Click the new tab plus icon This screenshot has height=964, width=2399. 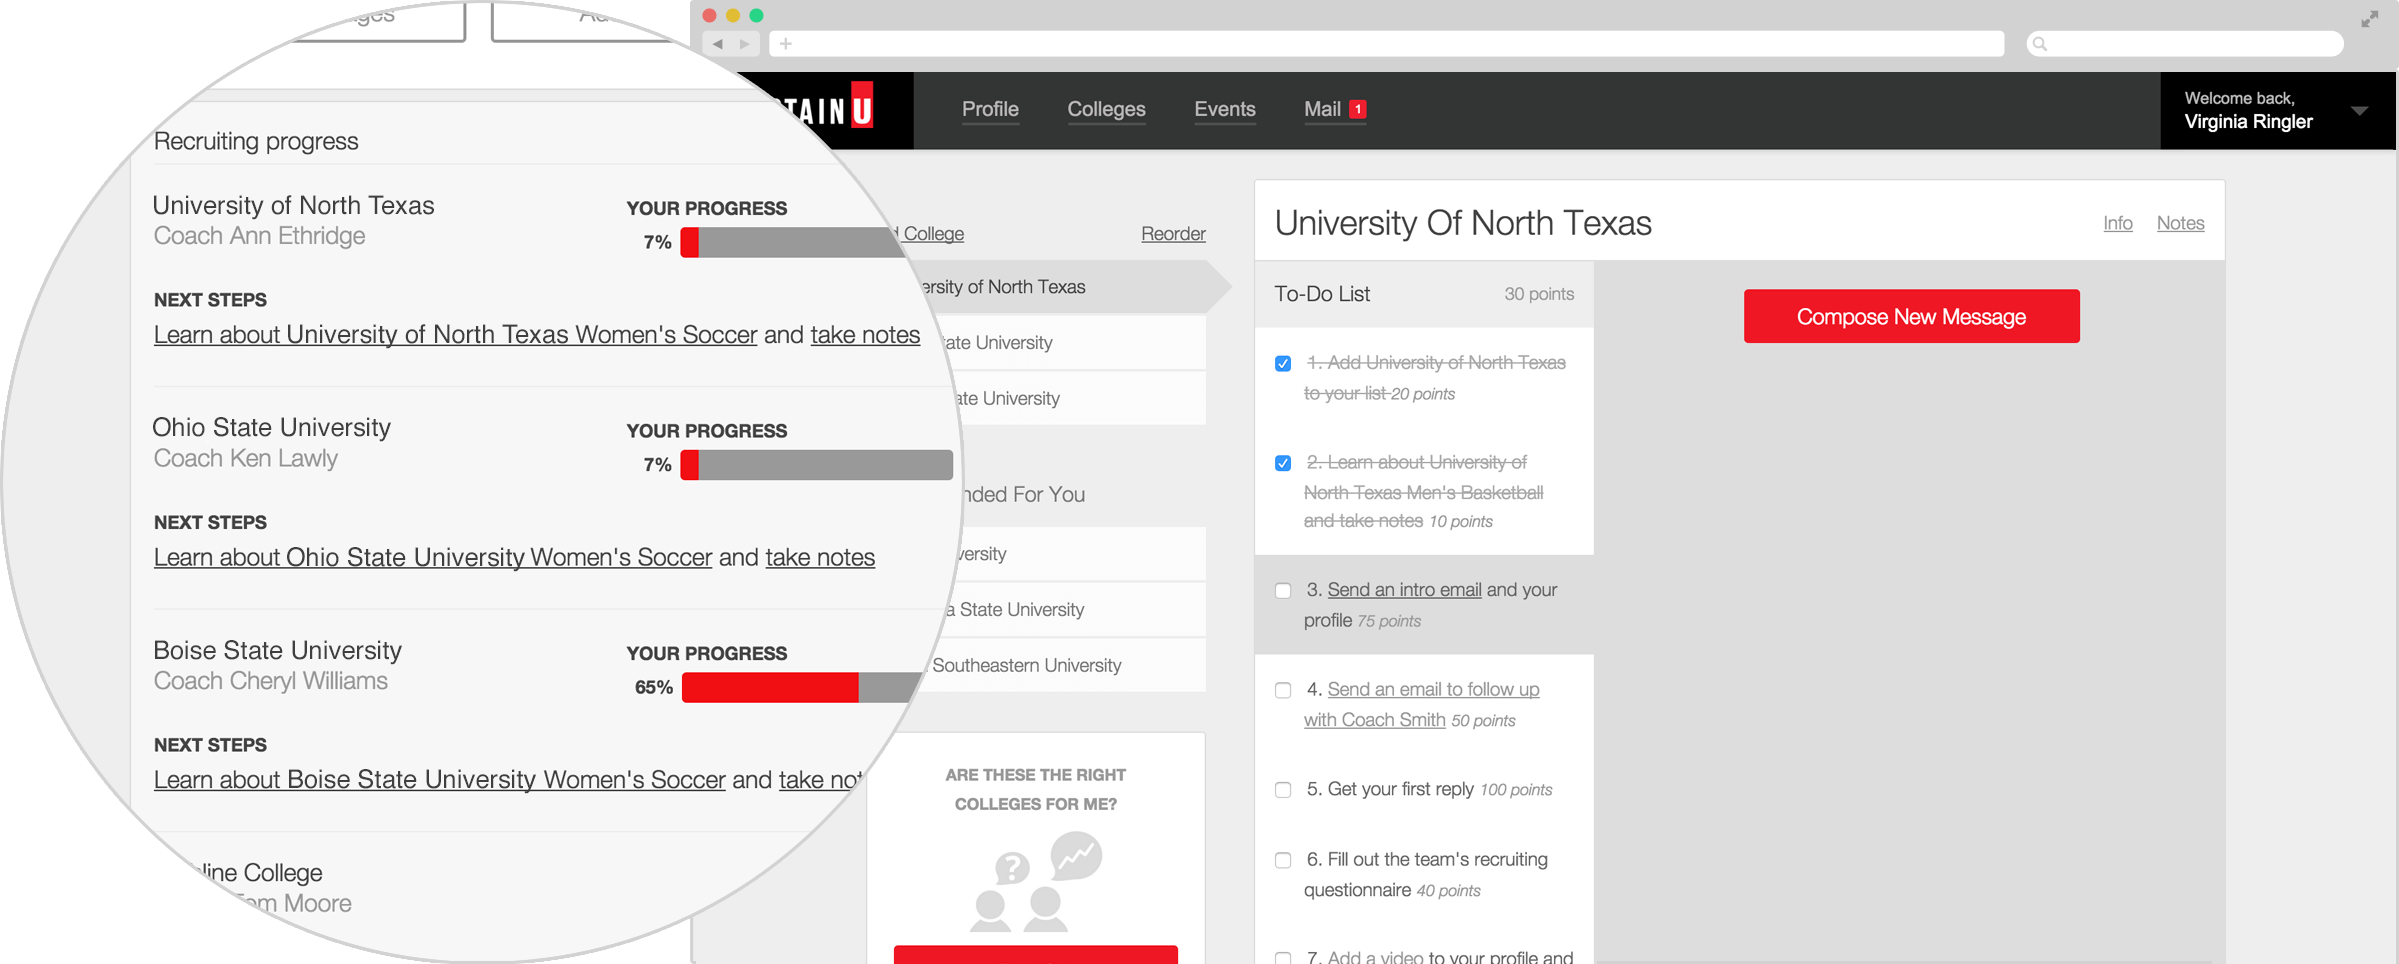coord(786,44)
